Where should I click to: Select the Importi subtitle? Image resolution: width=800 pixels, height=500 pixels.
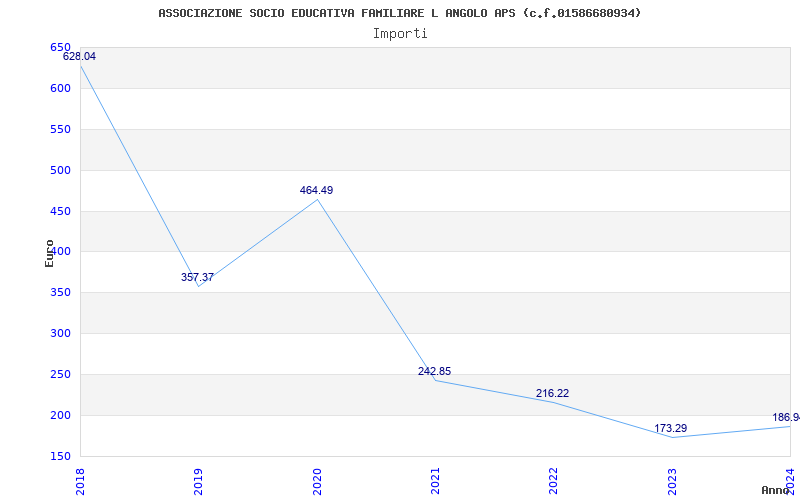pyautogui.click(x=400, y=34)
